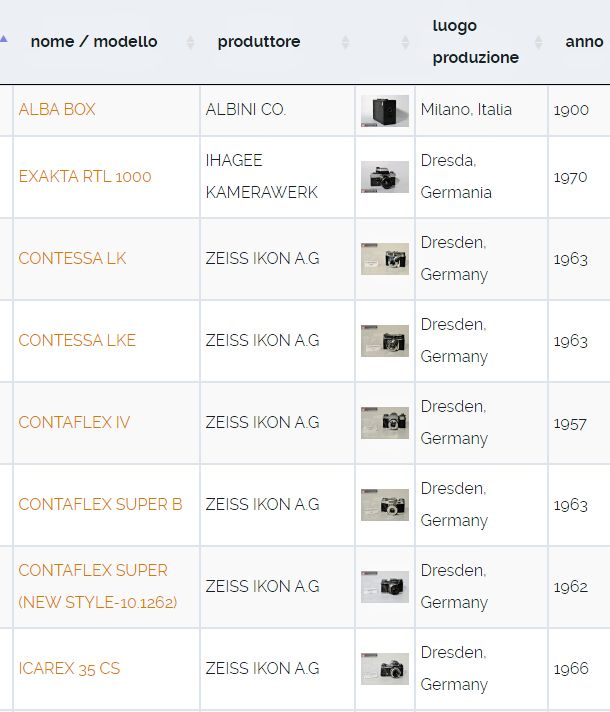This screenshot has width=610, height=712.
Task: Open the CONTAFLEX SUPER B link
Action: 100,504
